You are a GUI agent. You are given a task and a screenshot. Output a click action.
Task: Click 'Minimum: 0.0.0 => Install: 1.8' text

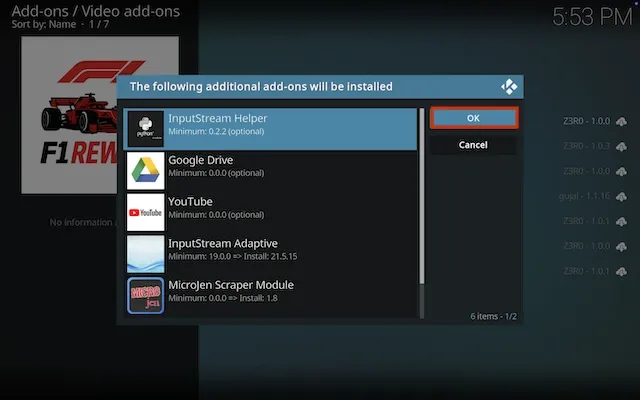pyautogui.click(x=223, y=298)
